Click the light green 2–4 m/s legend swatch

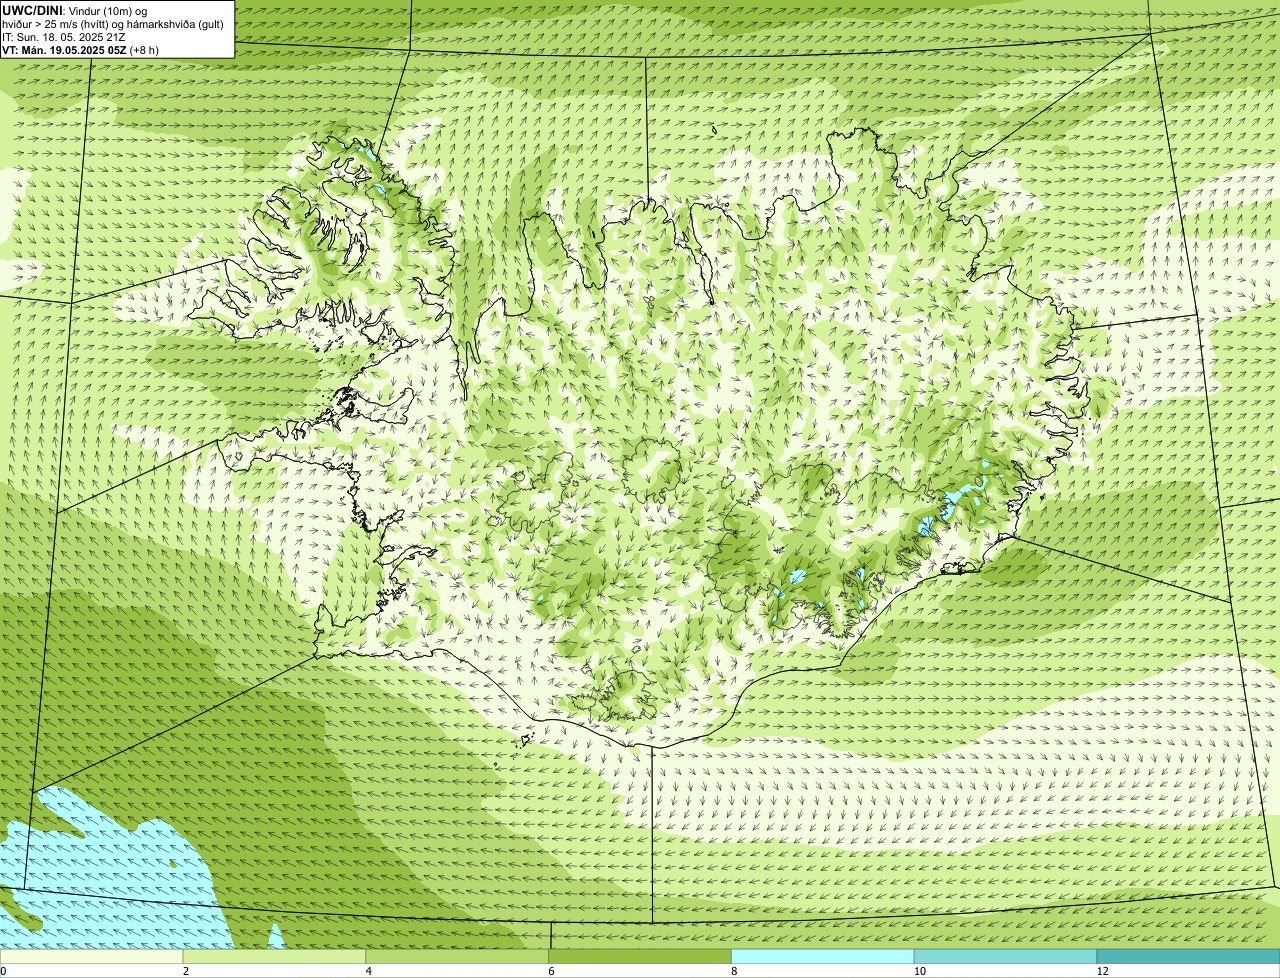pos(274,956)
